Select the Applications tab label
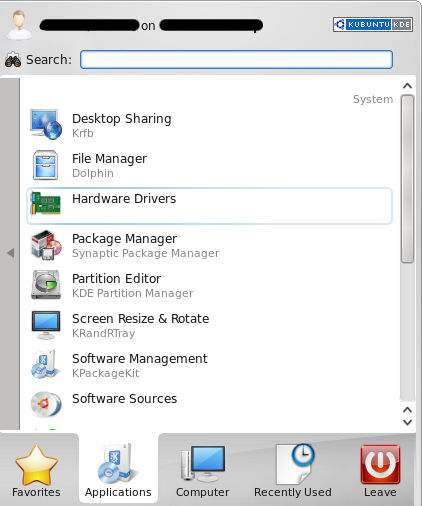 tap(118, 492)
